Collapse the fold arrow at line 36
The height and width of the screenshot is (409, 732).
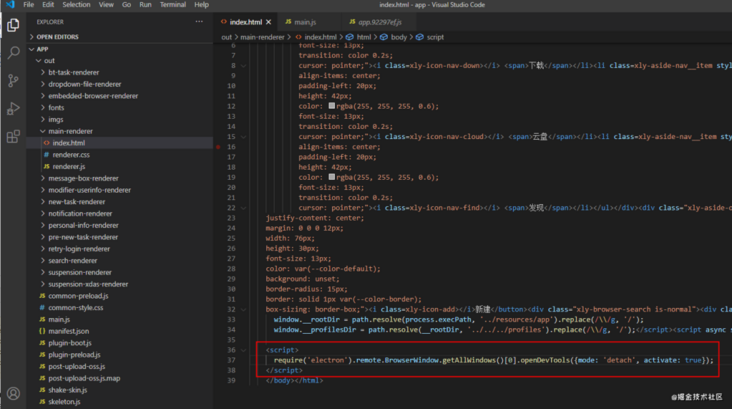pos(243,350)
